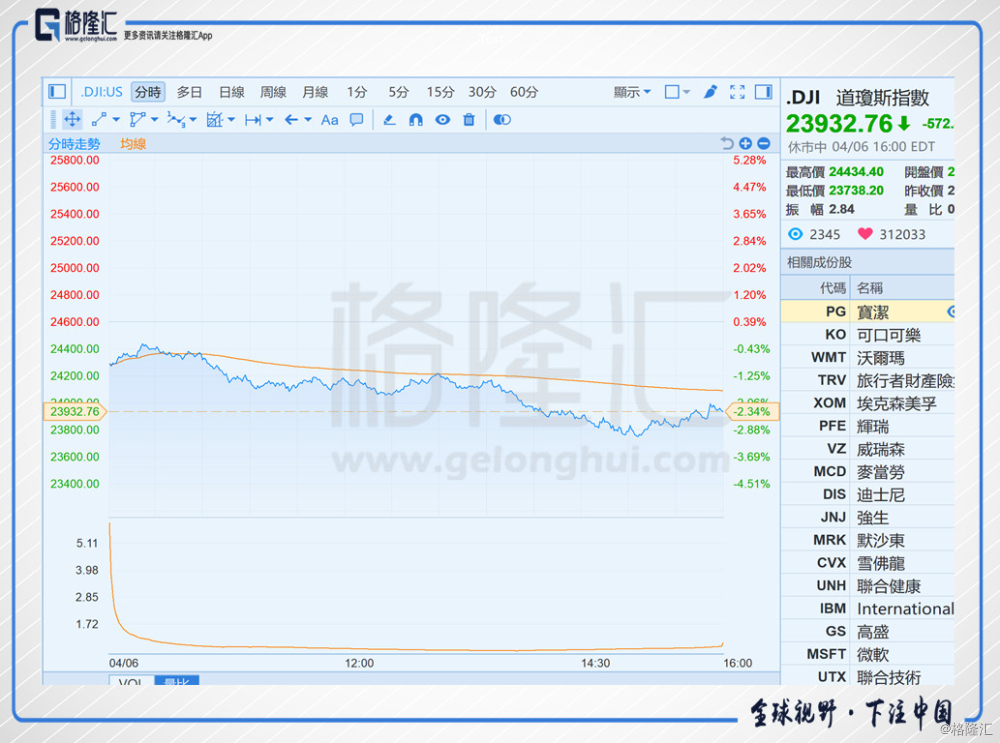The width and height of the screenshot is (1000, 743).
Task: Toggle the 均線 average line legend
Action: click(133, 143)
